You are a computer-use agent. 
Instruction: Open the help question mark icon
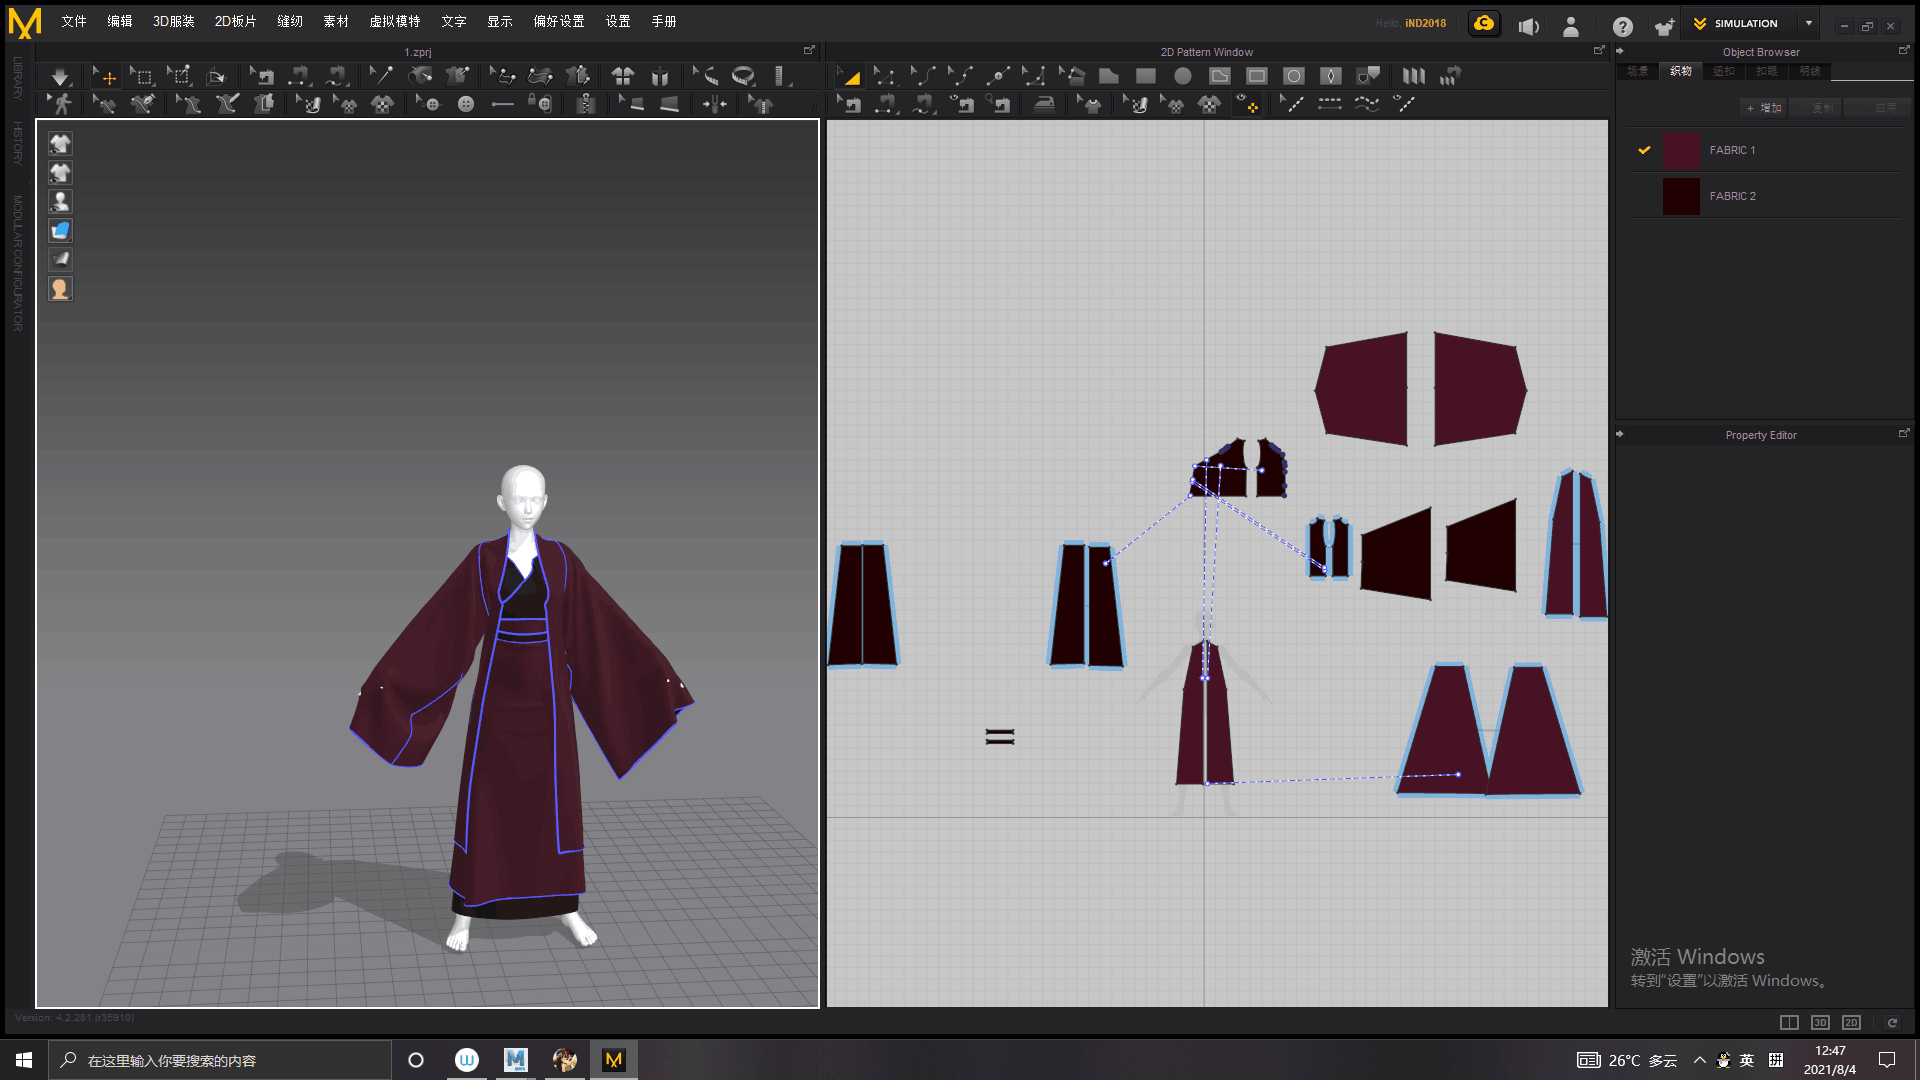click(1622, 27)
